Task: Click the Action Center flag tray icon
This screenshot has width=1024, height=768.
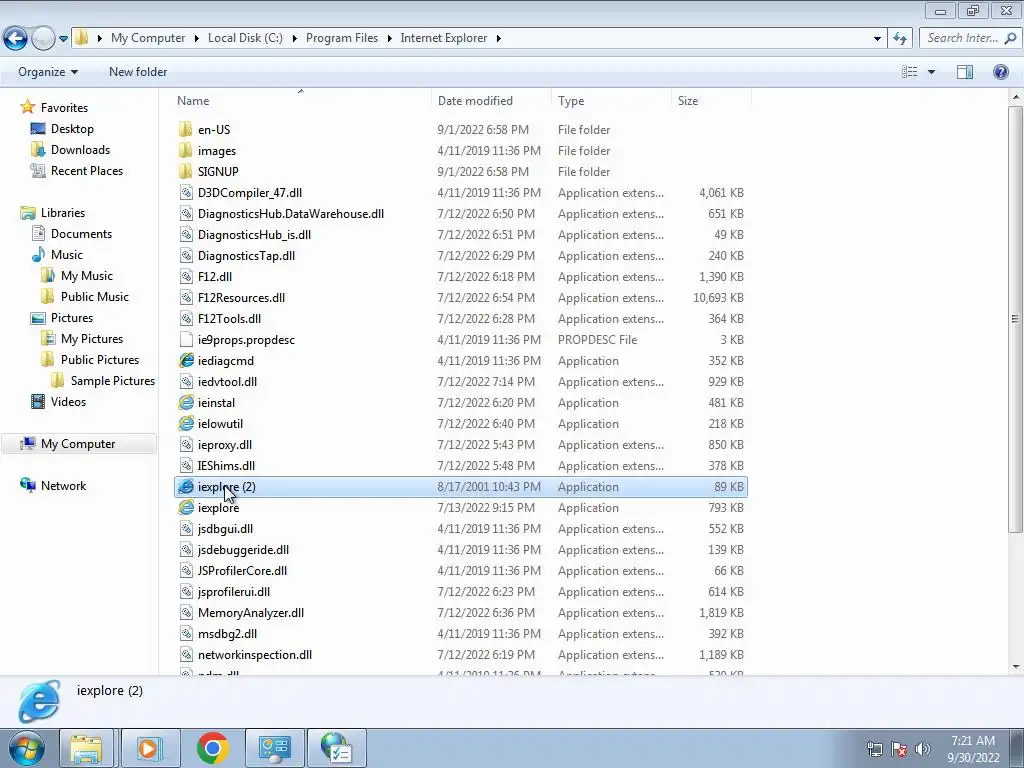Action: pyautogui.click(x=899, y=749)
